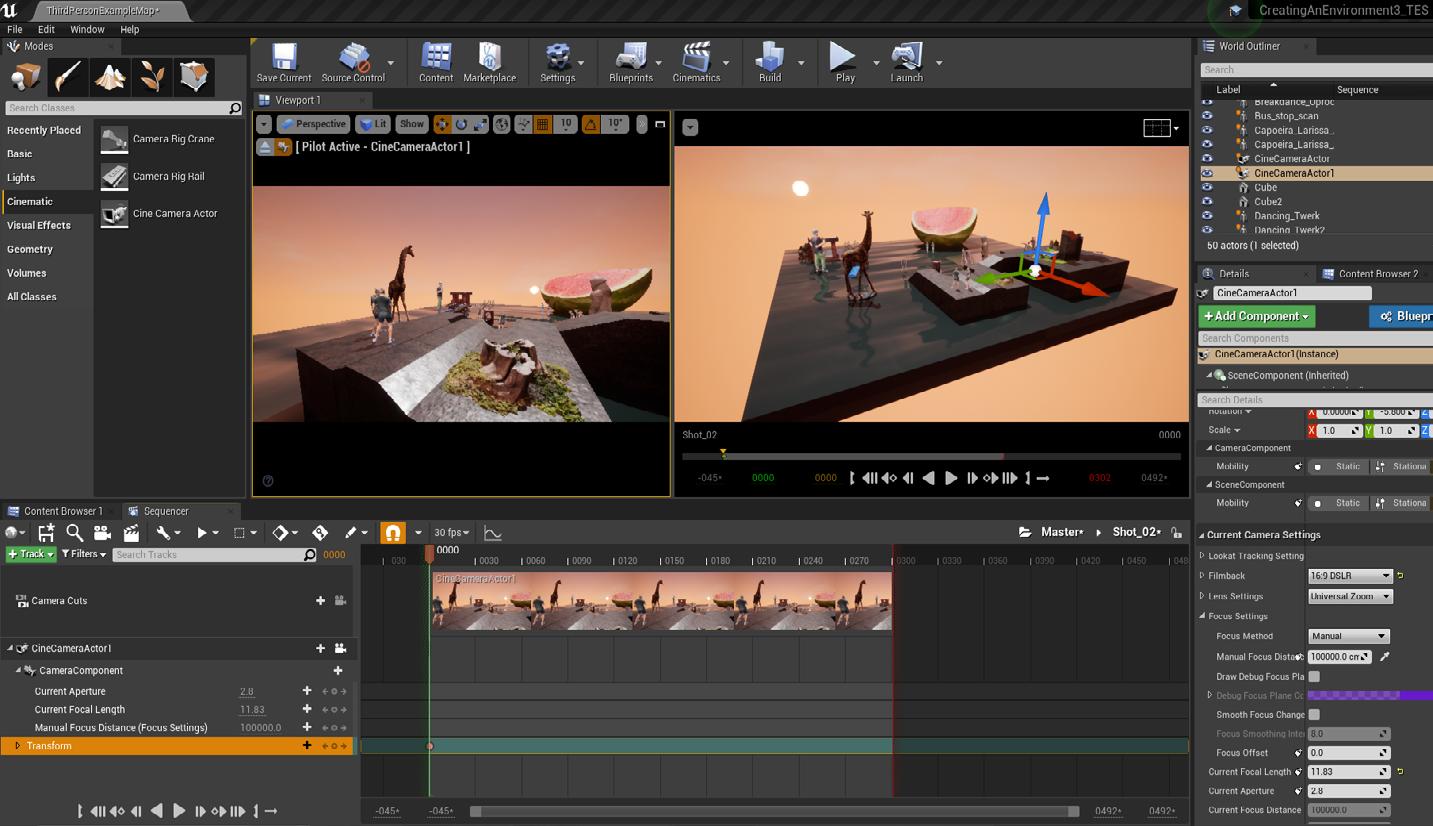Click the Search Tracks input field
Viewport: 1433px width, 826px height.
(208, 555)
